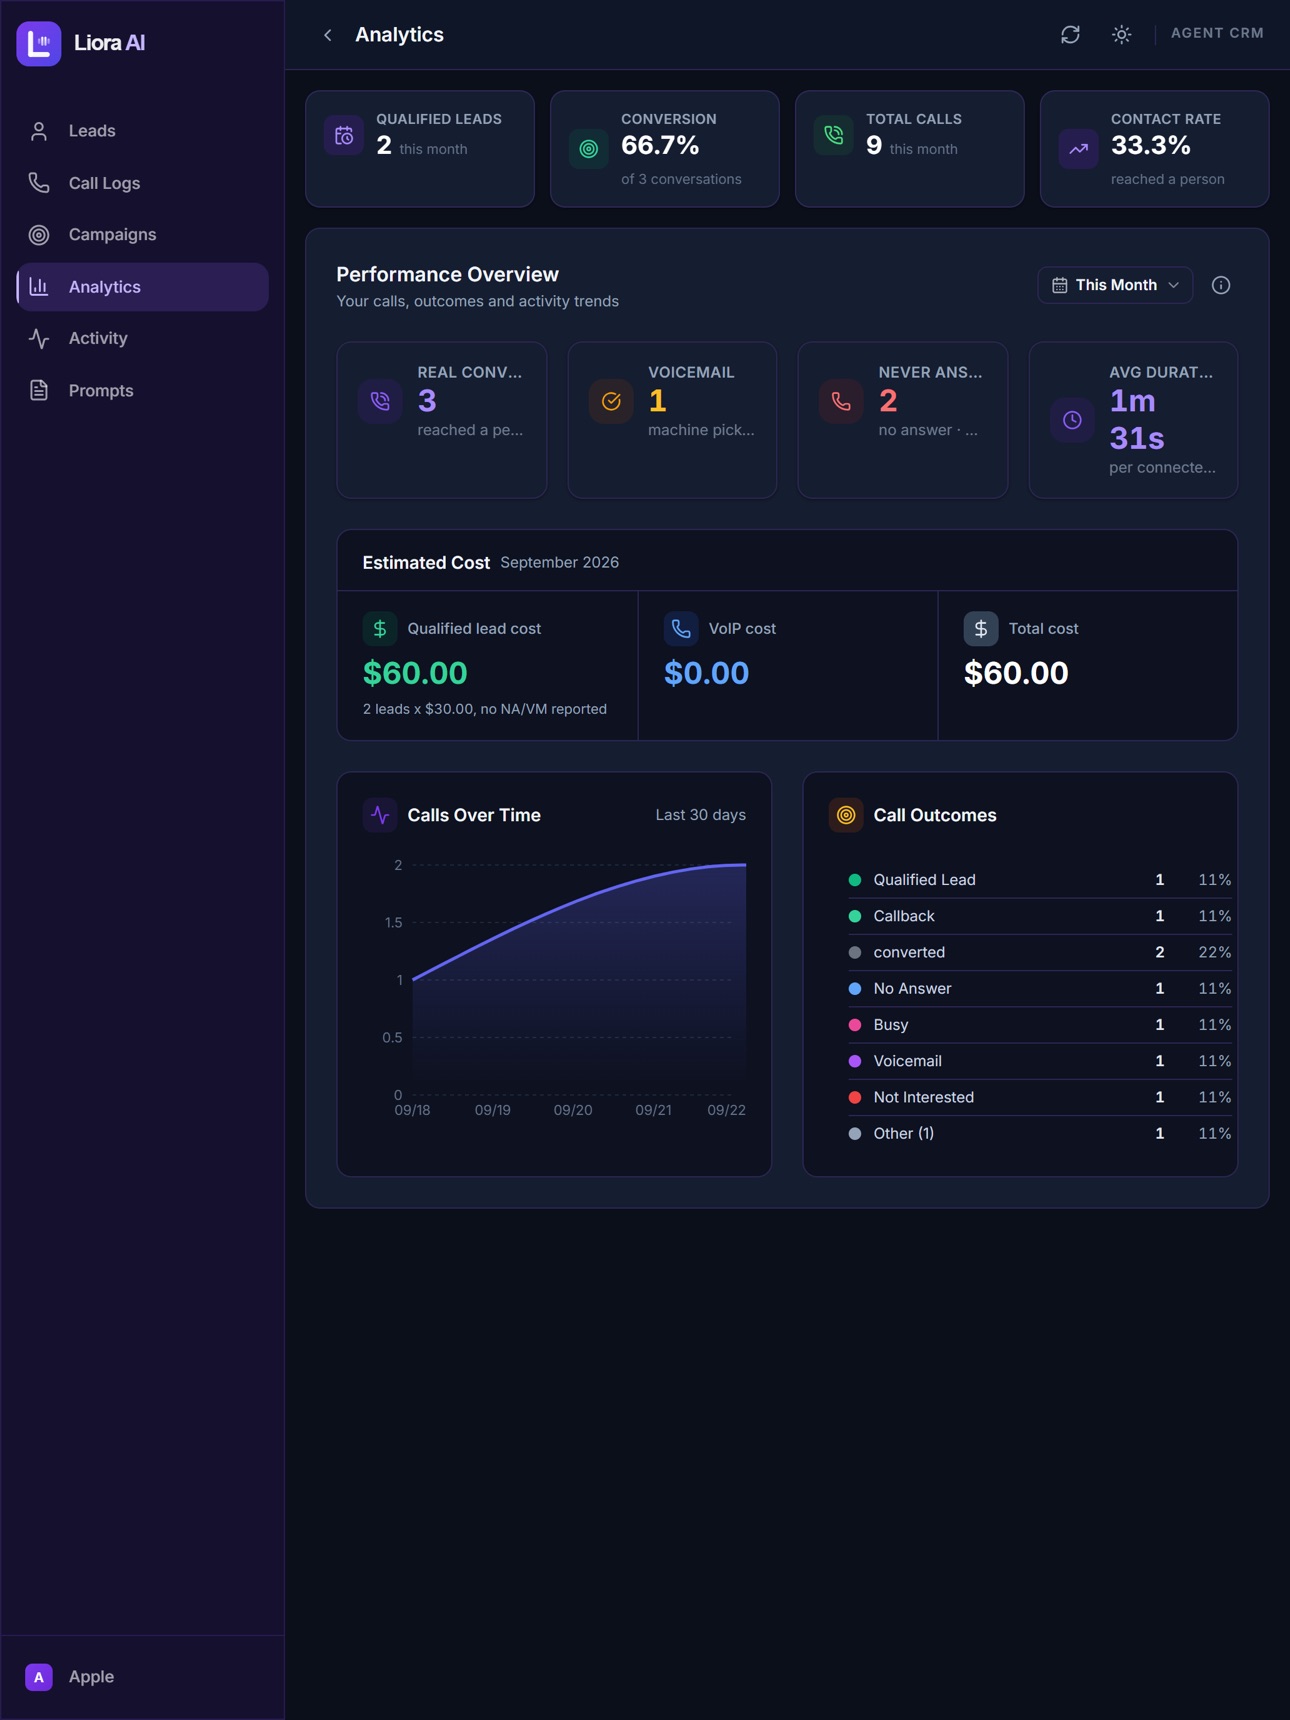Select Analytics in the sidebar
The image size is (1290, 1720).
point(142,287)
